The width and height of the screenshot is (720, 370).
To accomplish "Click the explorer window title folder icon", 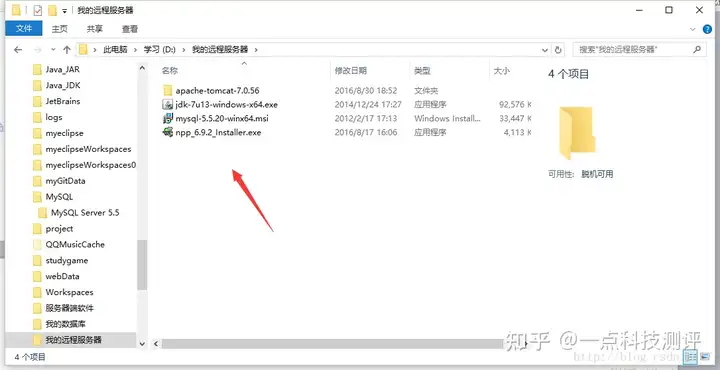I will pos(16,10).
